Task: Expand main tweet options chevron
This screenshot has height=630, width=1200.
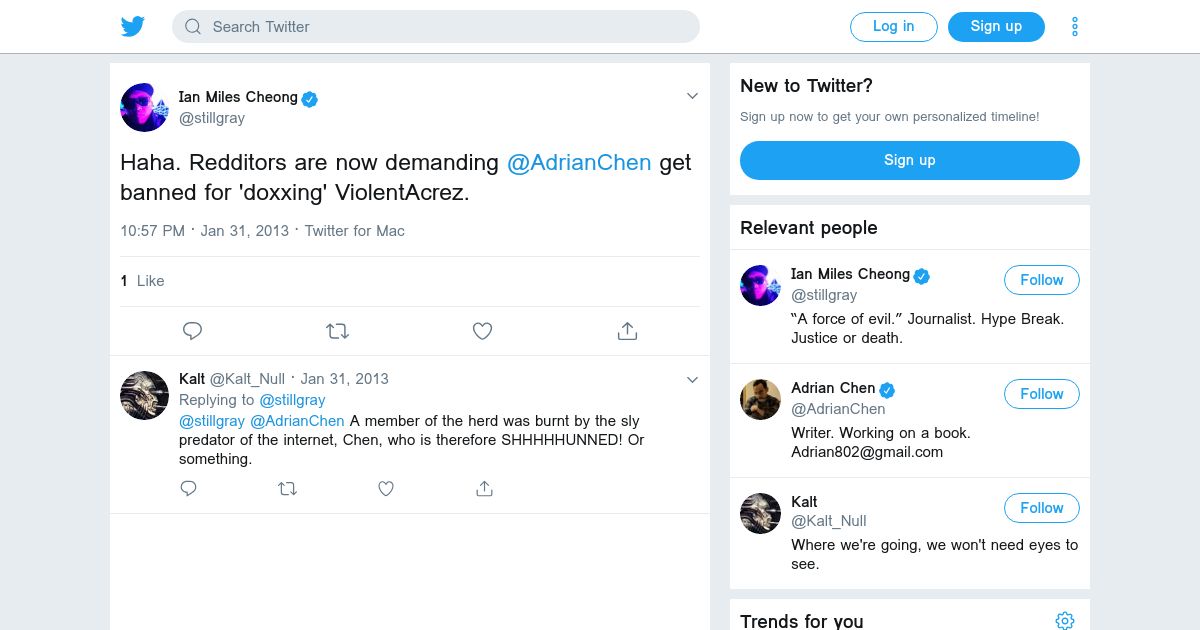Action: (692, 96)
